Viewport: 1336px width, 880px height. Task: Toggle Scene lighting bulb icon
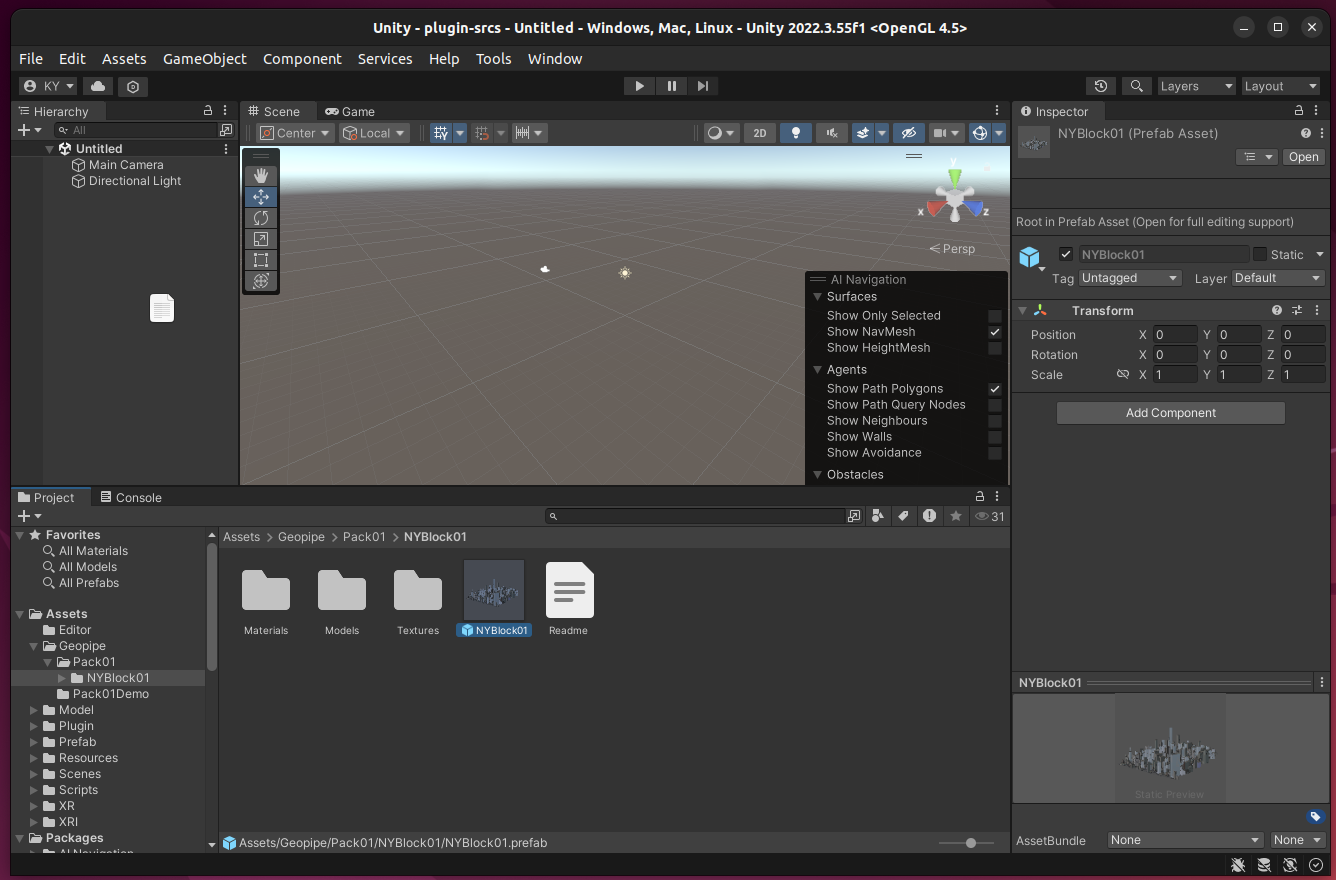point(796,133)
